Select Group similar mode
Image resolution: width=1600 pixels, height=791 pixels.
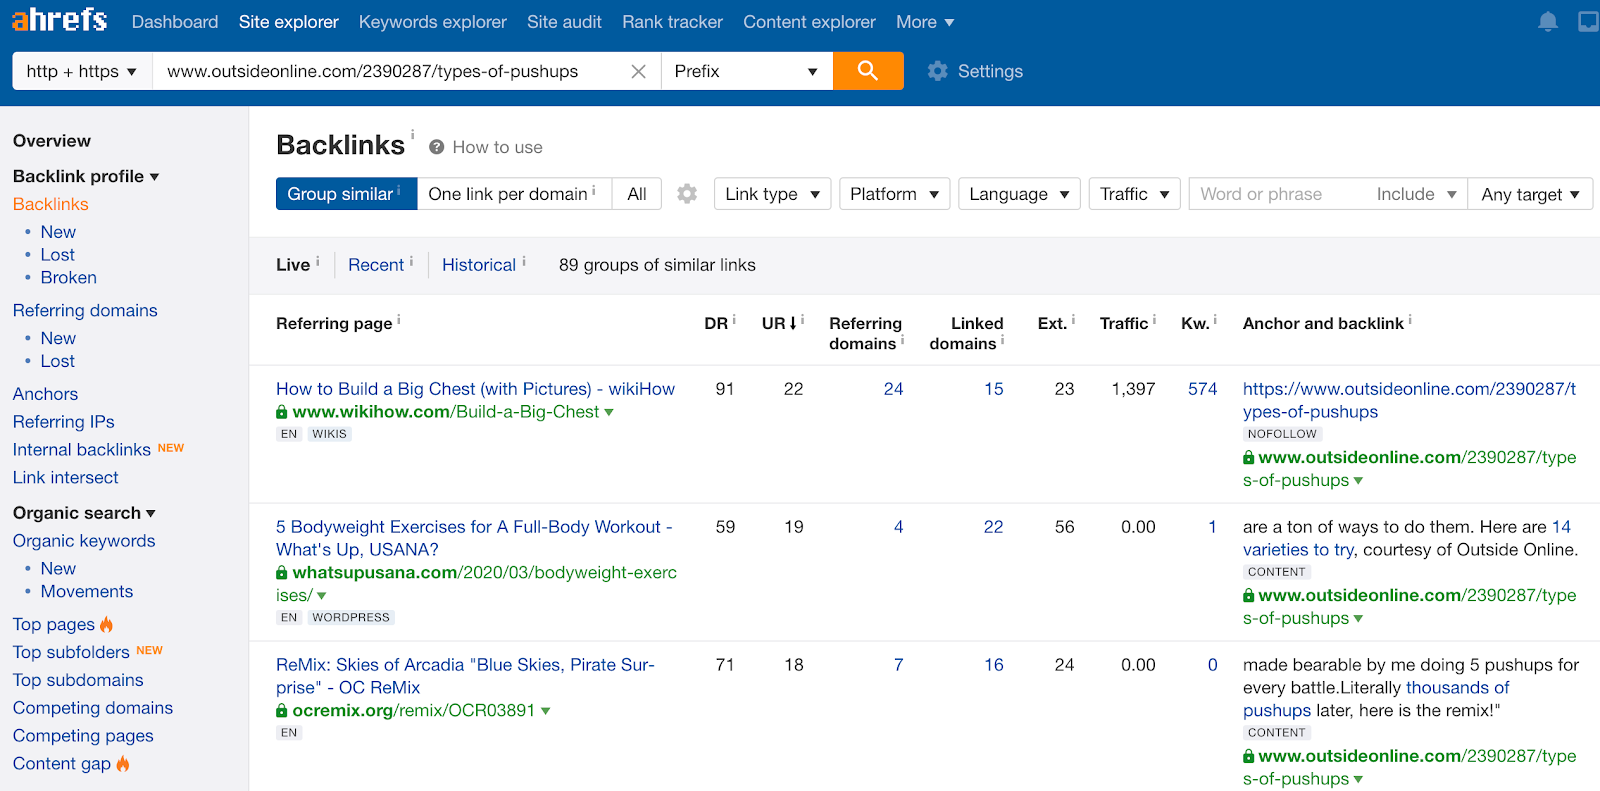[x=346, y=194]
